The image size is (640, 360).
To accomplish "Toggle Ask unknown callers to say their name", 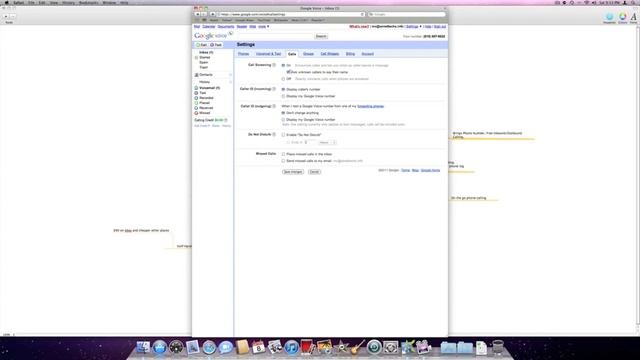I will point(289,72).
